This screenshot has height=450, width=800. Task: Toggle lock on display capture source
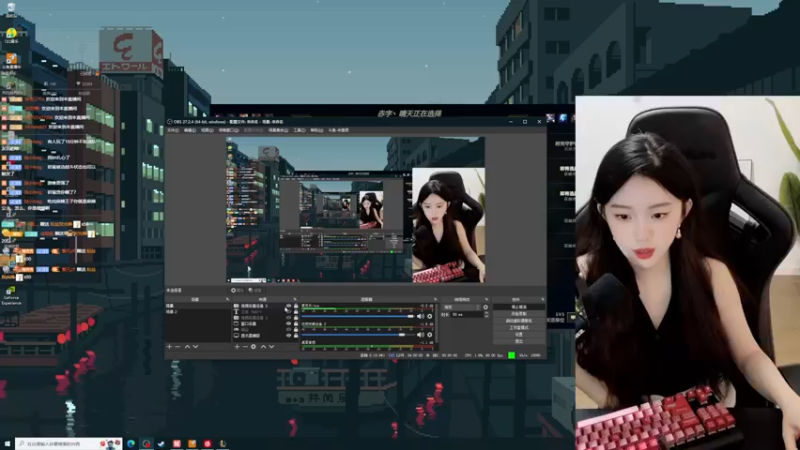pos(296,336)
